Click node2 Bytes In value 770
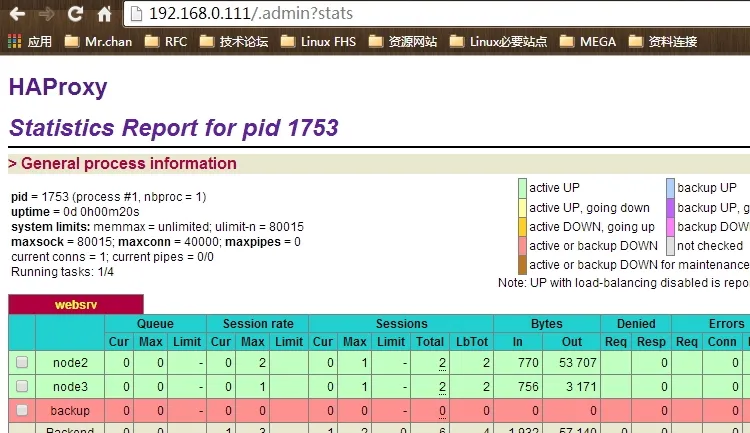750x433 pixels. point(528,363)
